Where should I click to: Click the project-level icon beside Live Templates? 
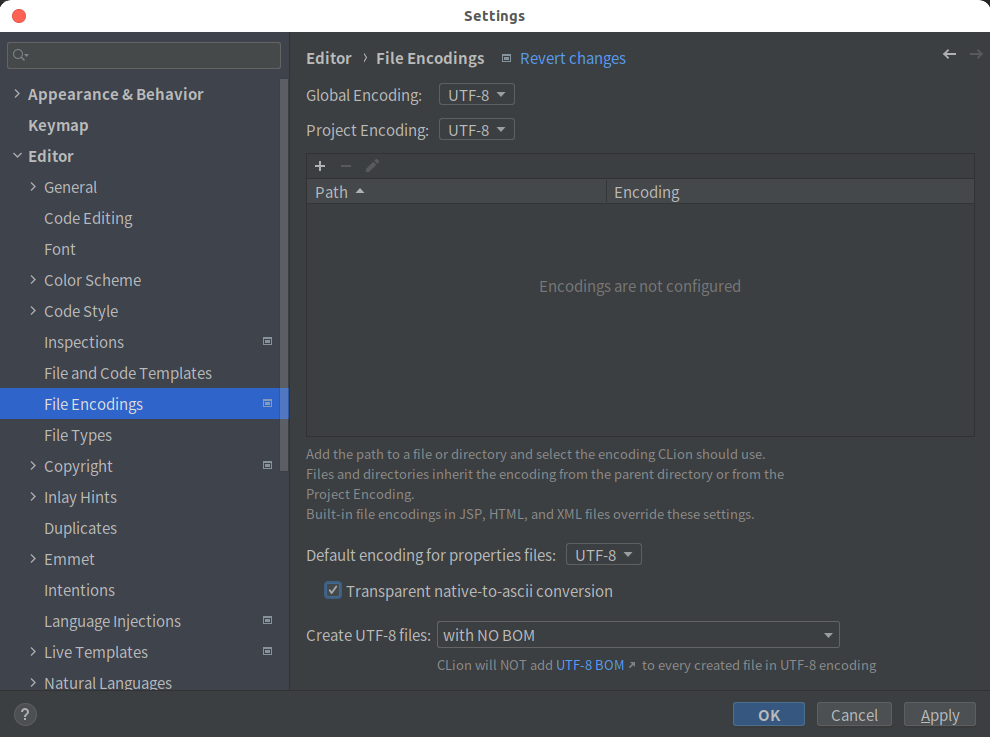267,651
